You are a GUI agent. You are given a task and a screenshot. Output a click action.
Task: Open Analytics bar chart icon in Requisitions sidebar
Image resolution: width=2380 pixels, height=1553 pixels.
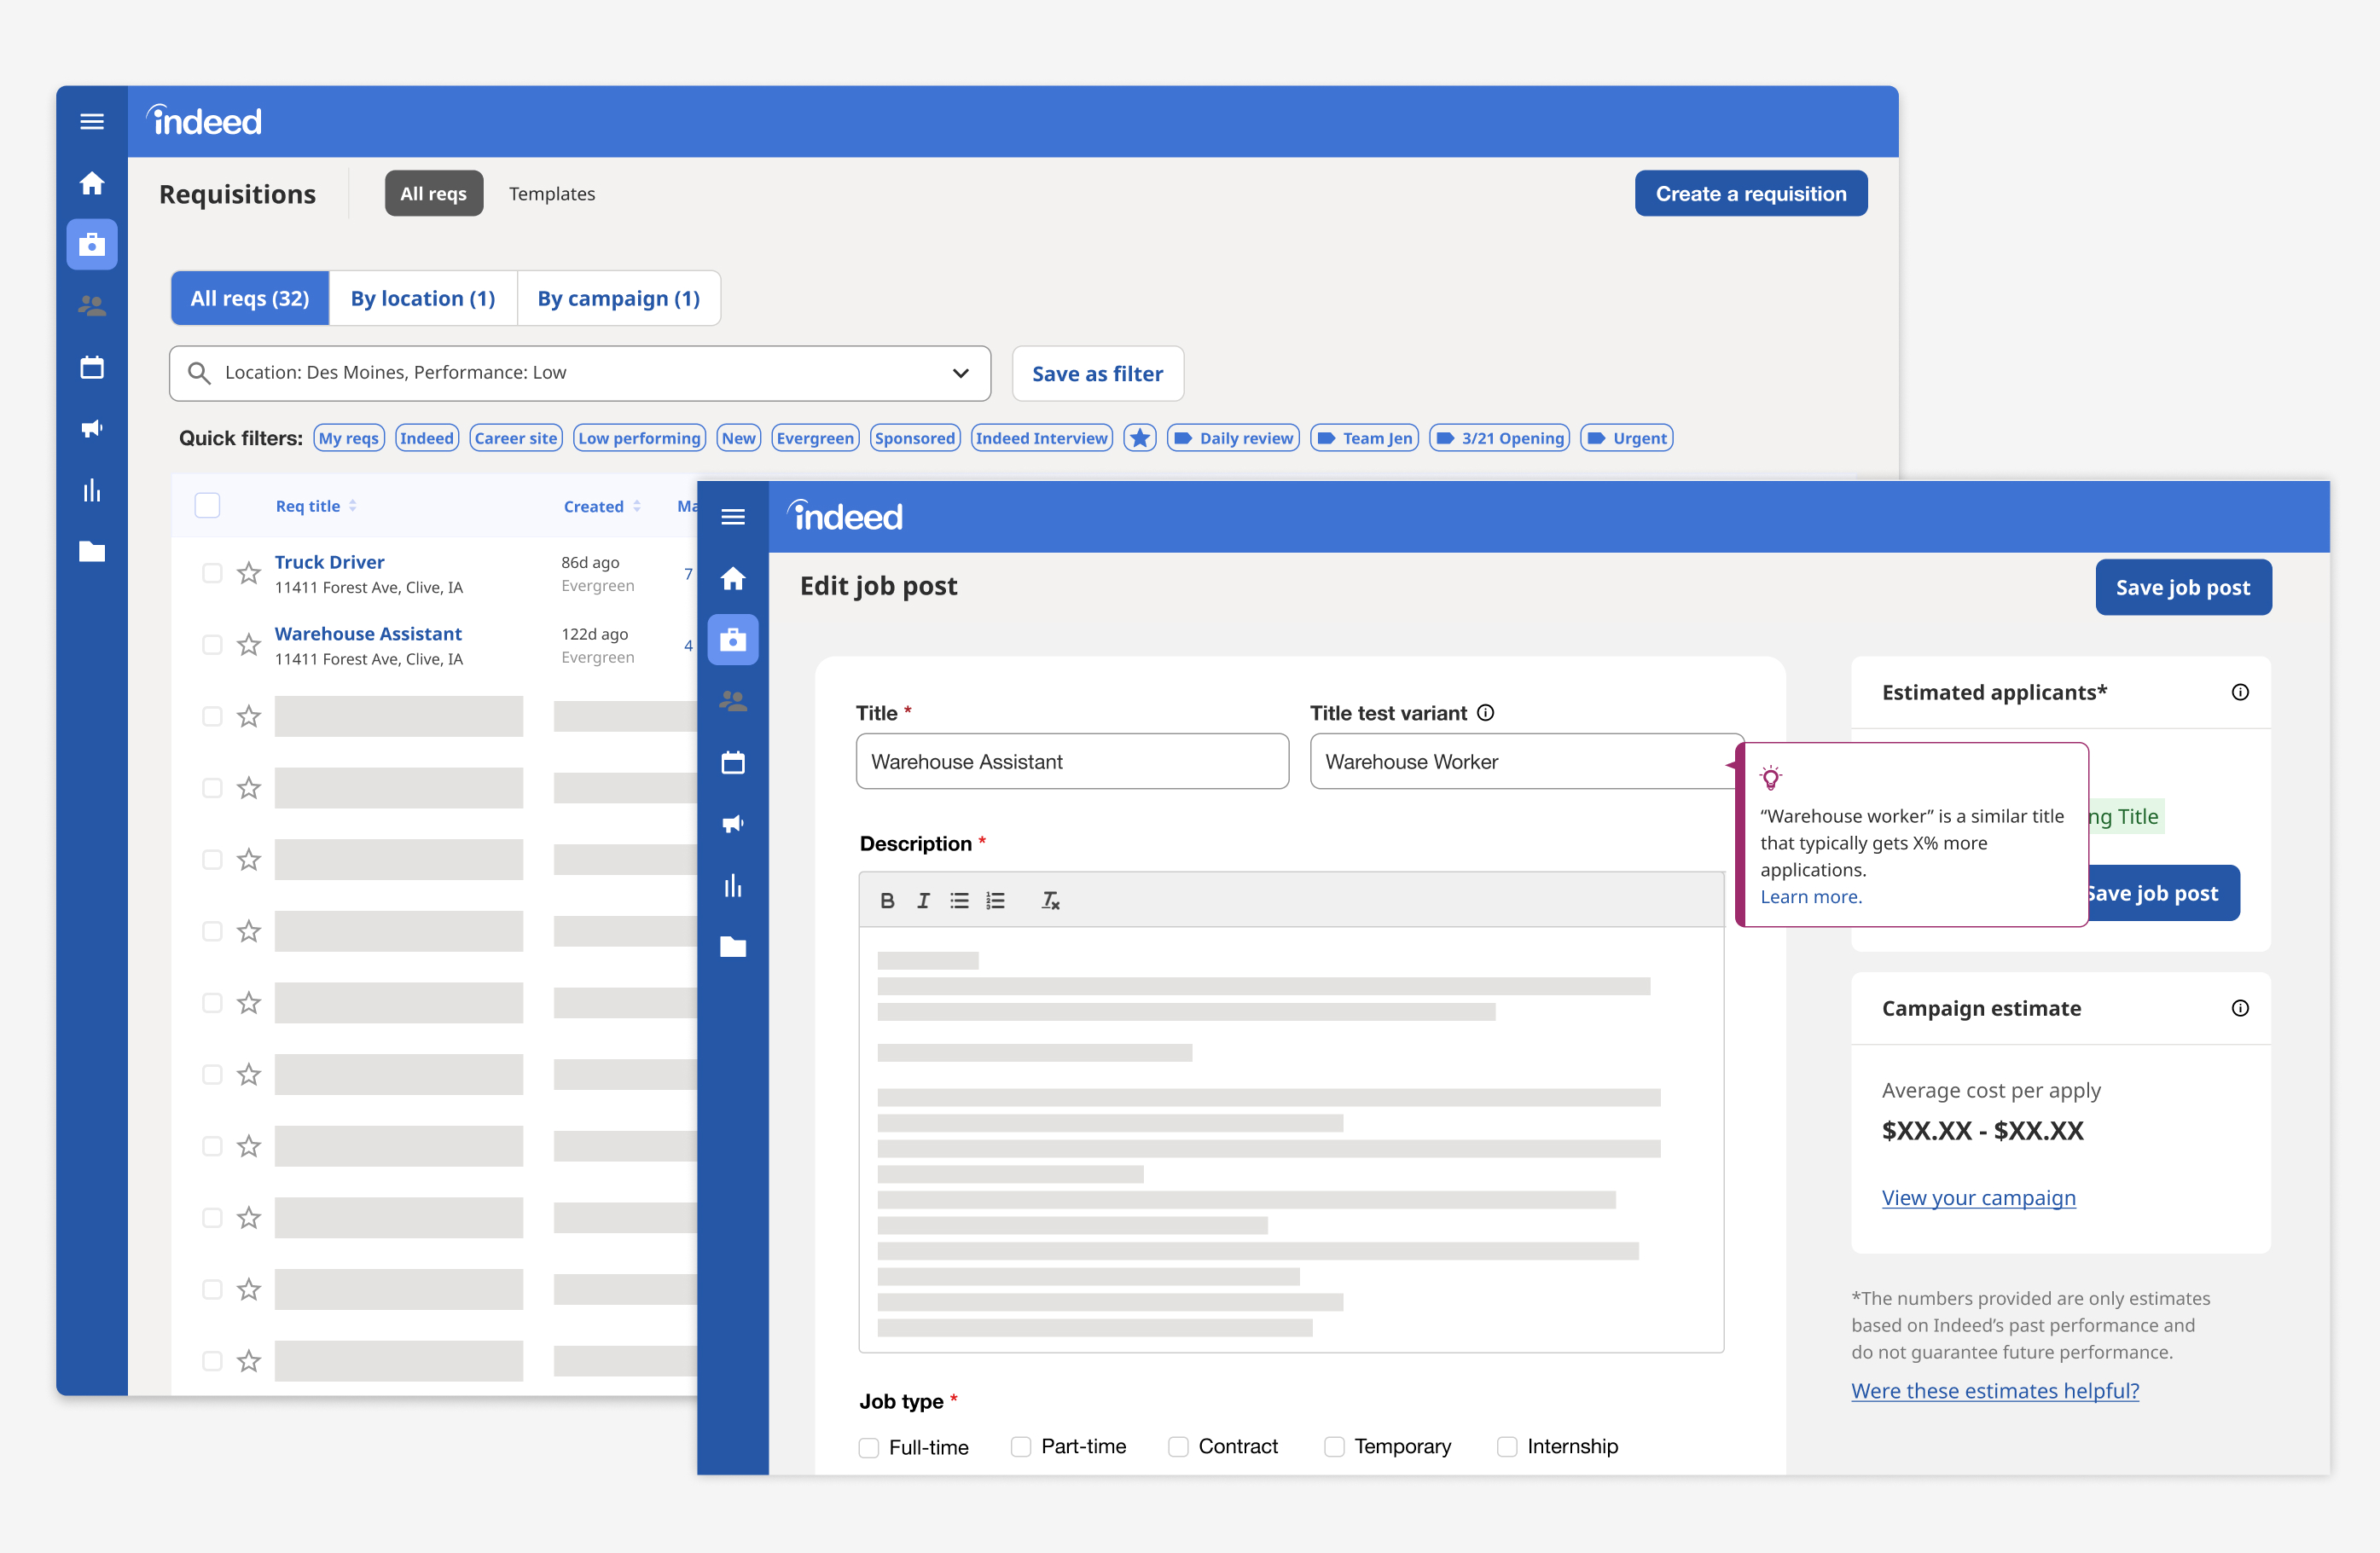(x=92, y=490)
